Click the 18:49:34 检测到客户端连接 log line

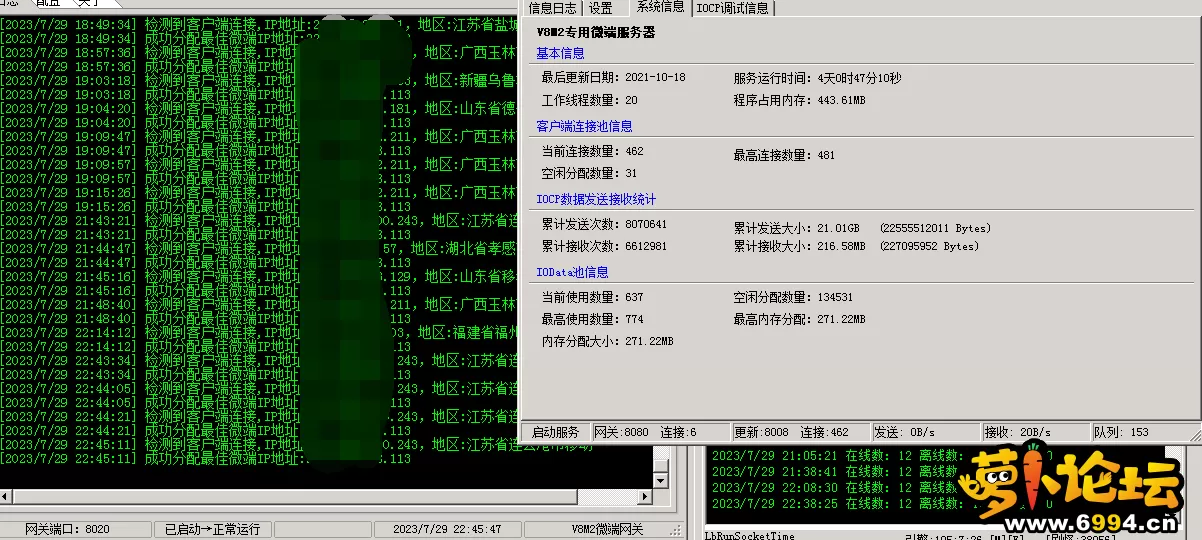tap(260, 24)
